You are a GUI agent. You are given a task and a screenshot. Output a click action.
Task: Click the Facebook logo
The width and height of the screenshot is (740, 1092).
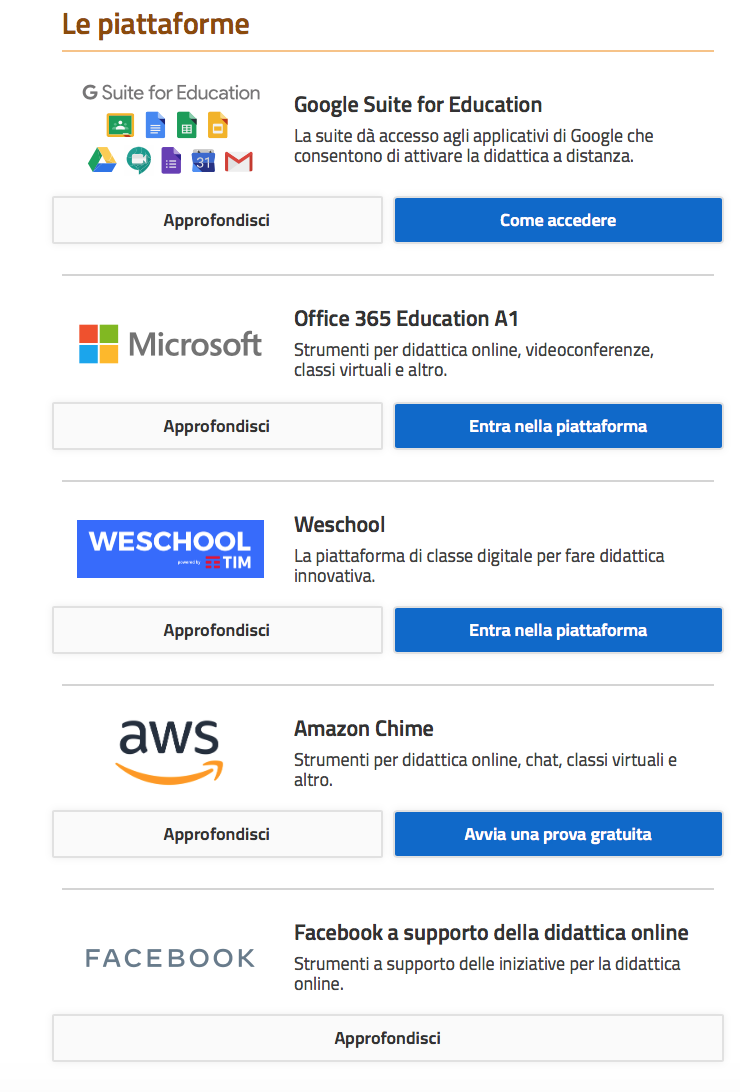(171, 958)
